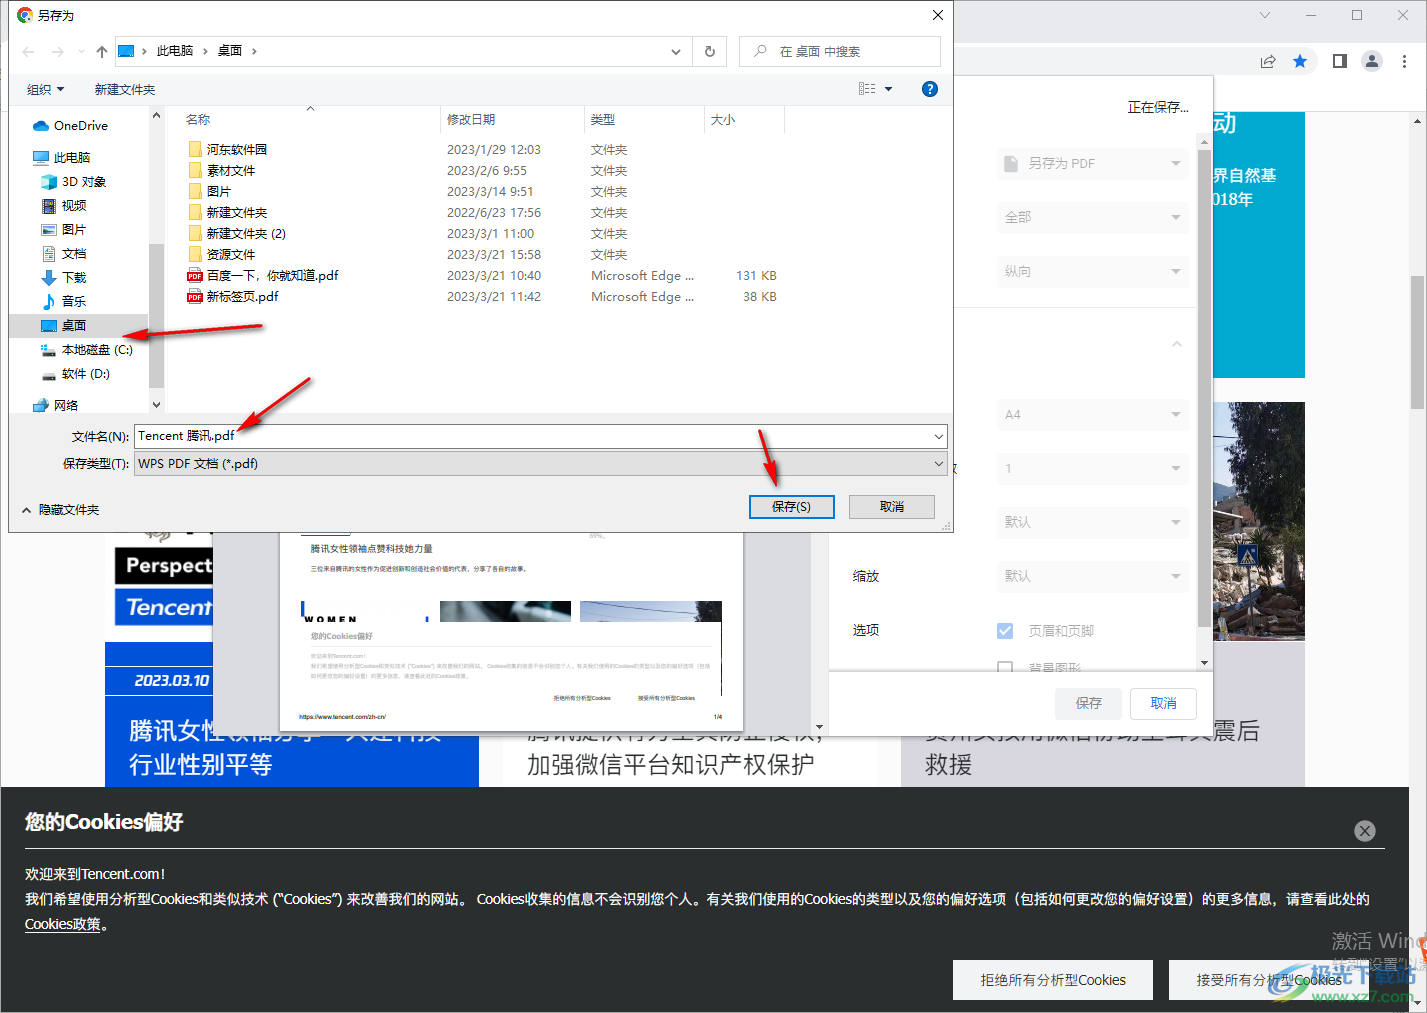
Task: Open 文档 folder in sidebar
Action: [73, 254]
